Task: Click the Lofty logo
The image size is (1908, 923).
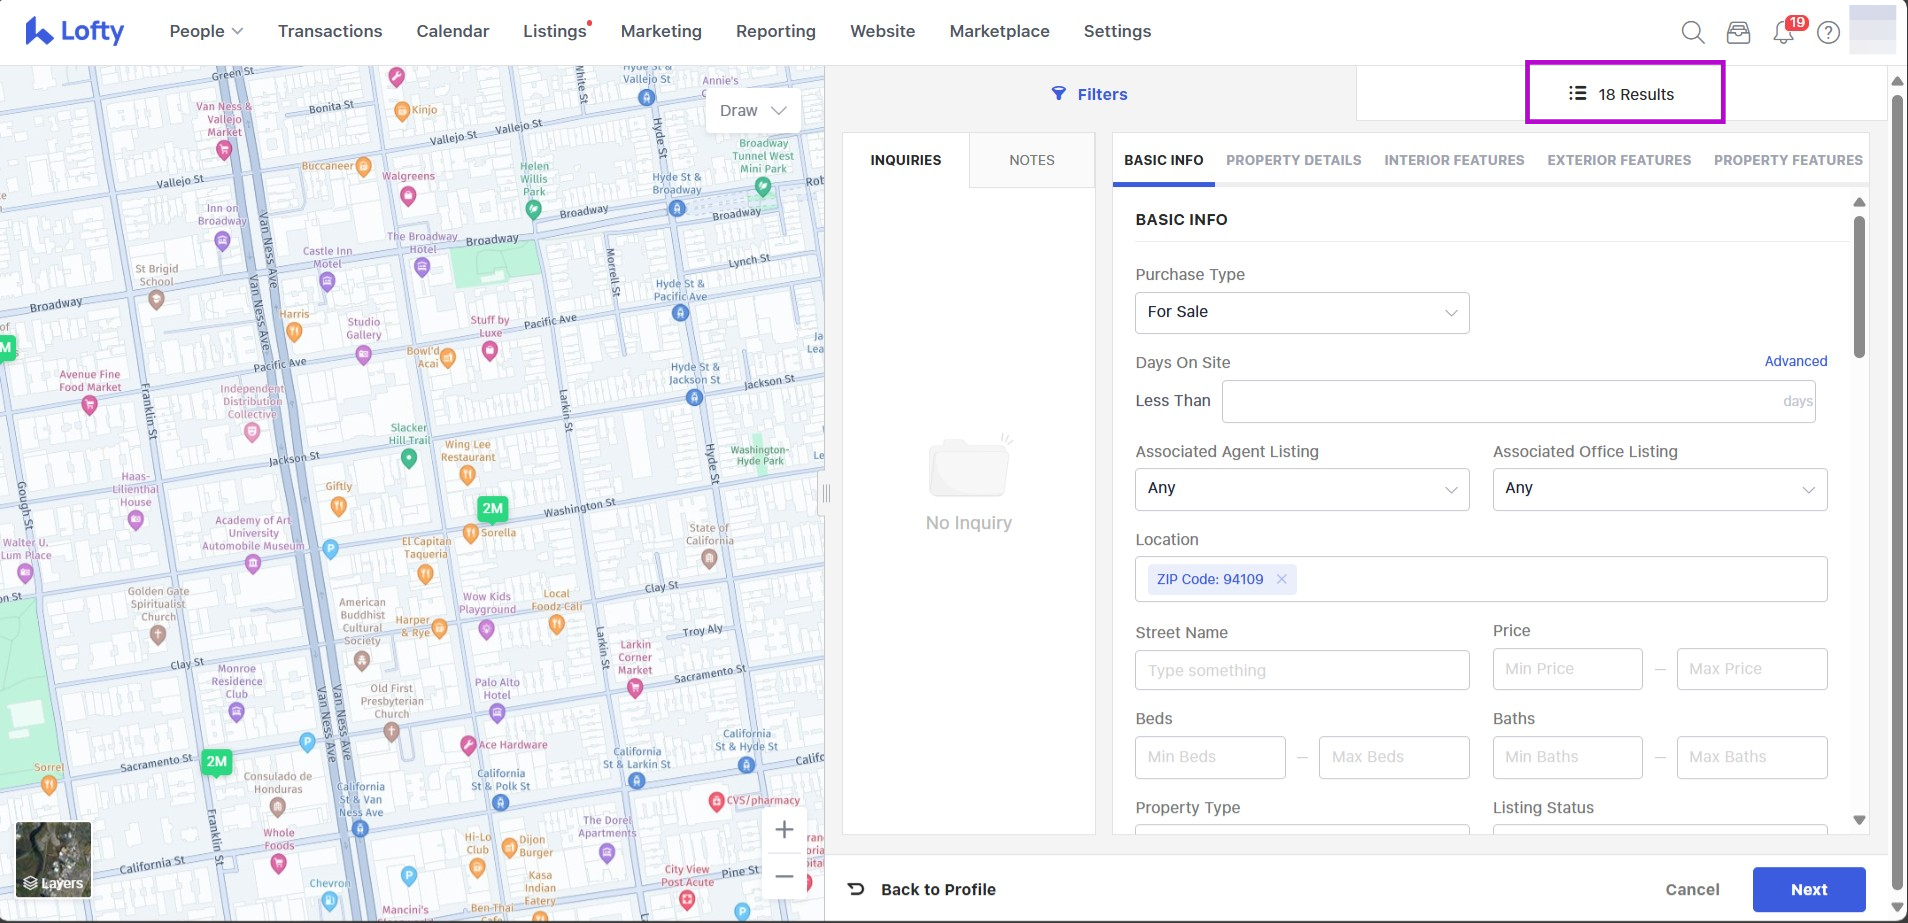Action: click(x=75, y=31)
